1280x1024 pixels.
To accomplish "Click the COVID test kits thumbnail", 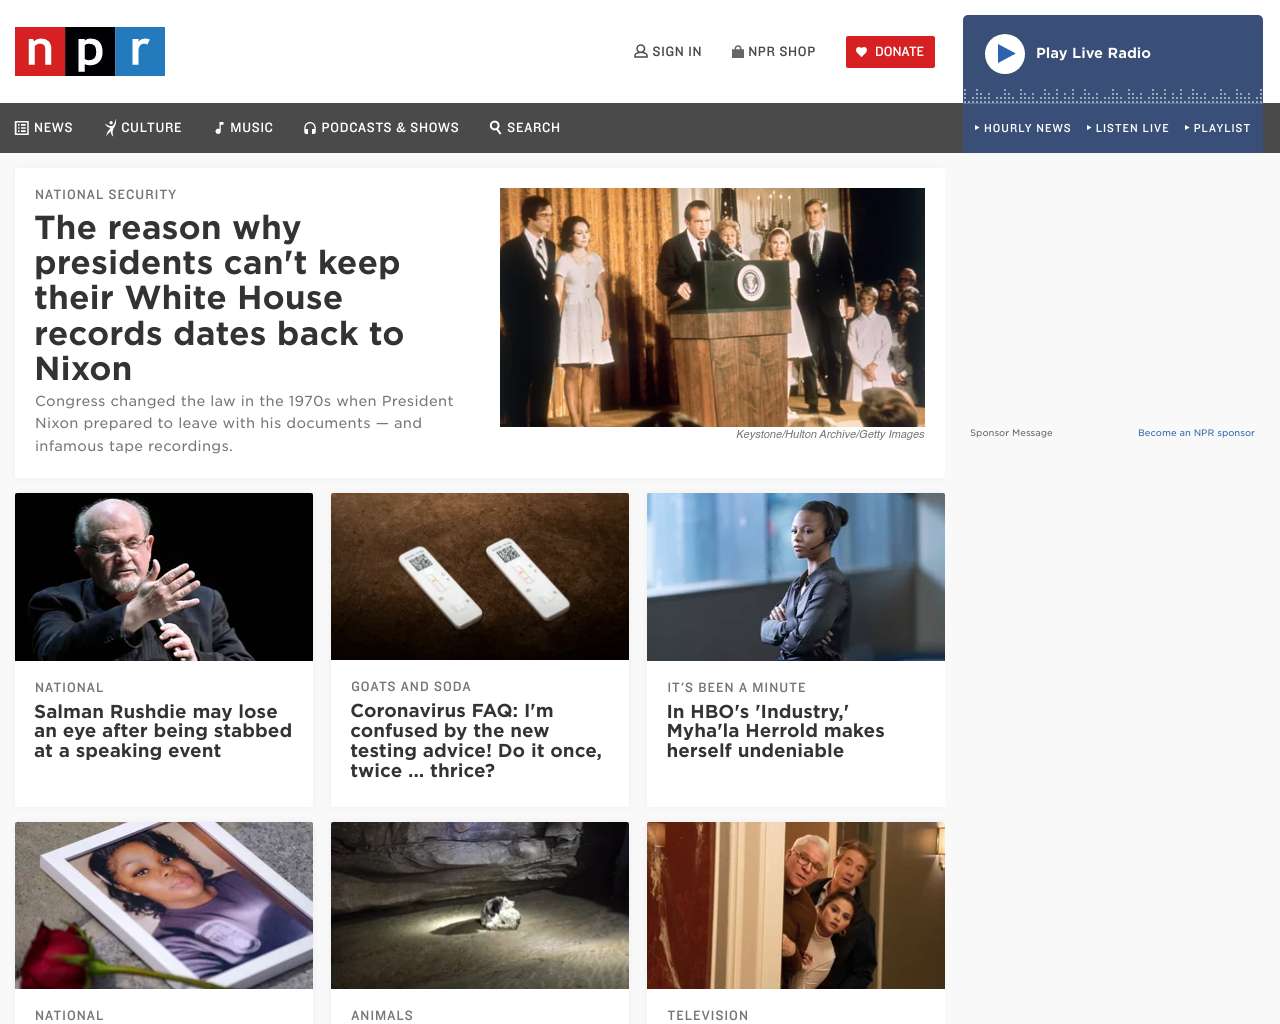I will 480,576.
